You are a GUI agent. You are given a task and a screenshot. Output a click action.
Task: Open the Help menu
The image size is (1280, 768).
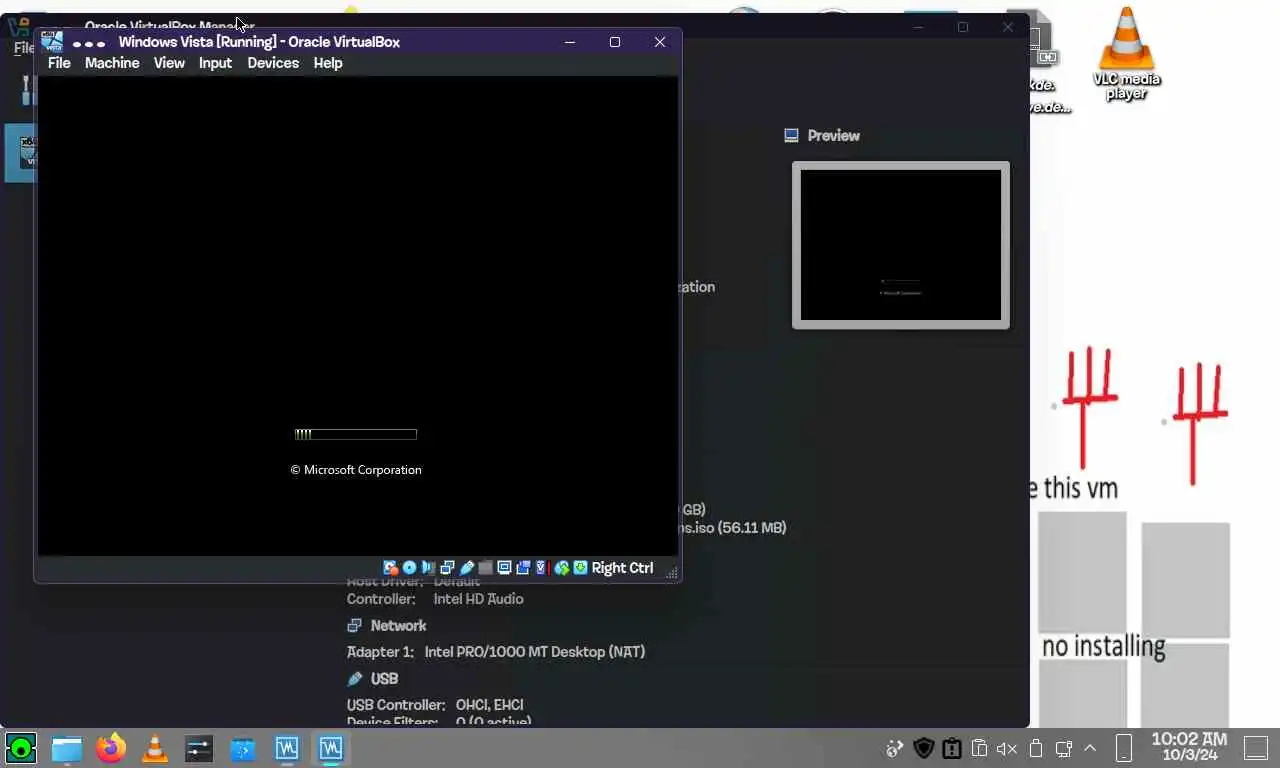pyautogui.click(x=328, y=63)
